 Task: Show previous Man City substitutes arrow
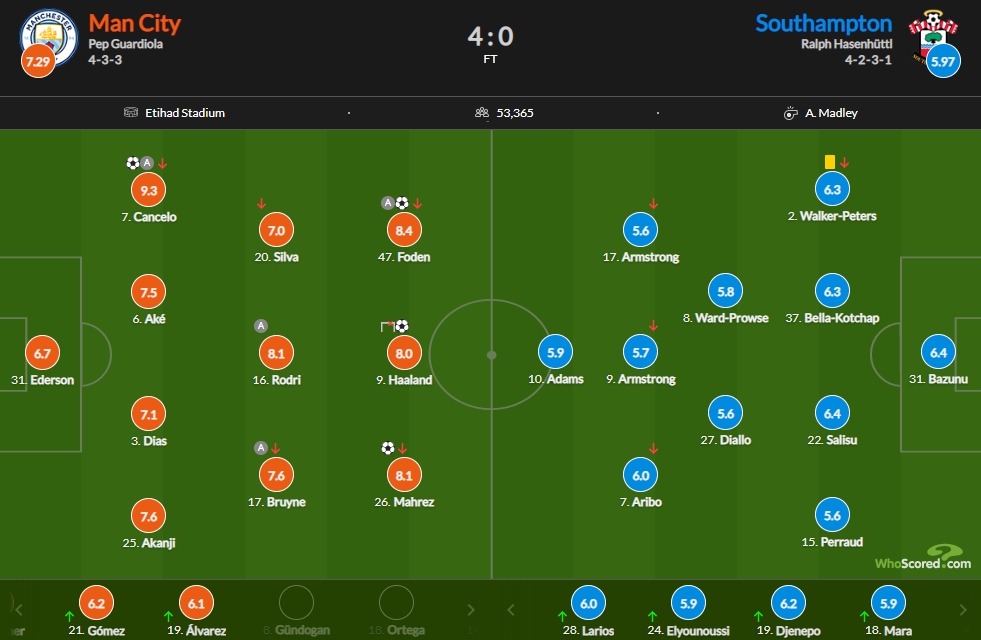(x=19, y=609)
